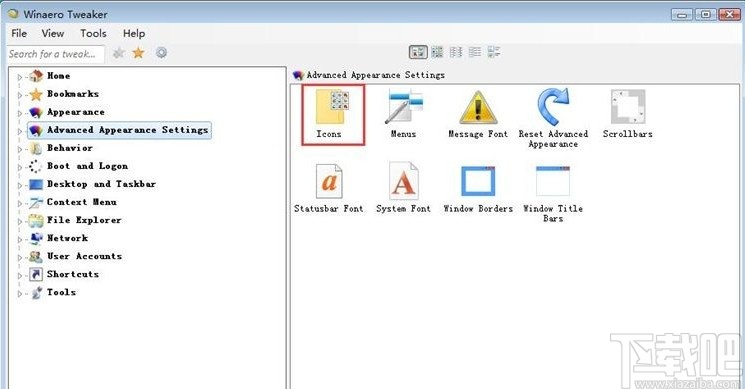
Task: Select Appearance category in tree
Action: (76, 112)
